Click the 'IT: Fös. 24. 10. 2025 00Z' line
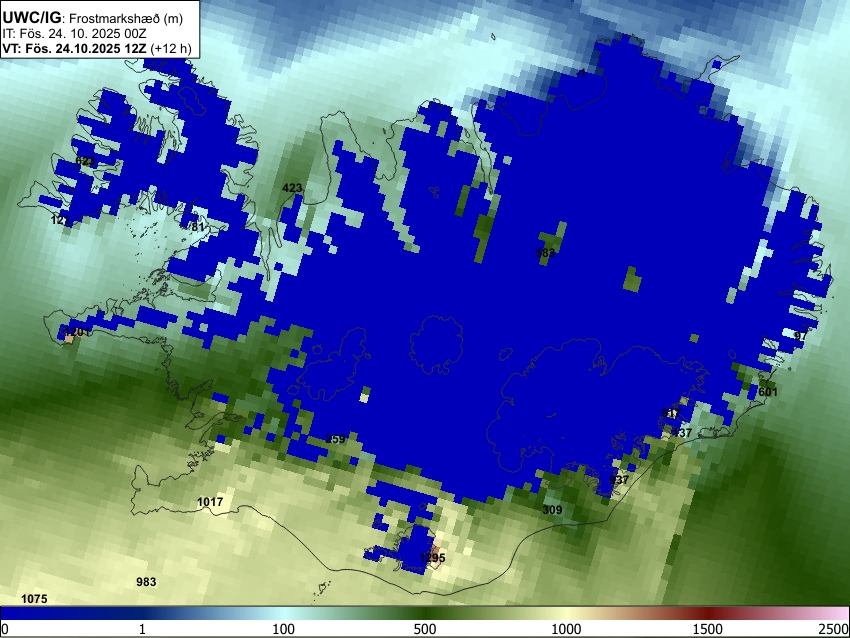This screenshot has height=638, width=850. [x=74, y=34]
